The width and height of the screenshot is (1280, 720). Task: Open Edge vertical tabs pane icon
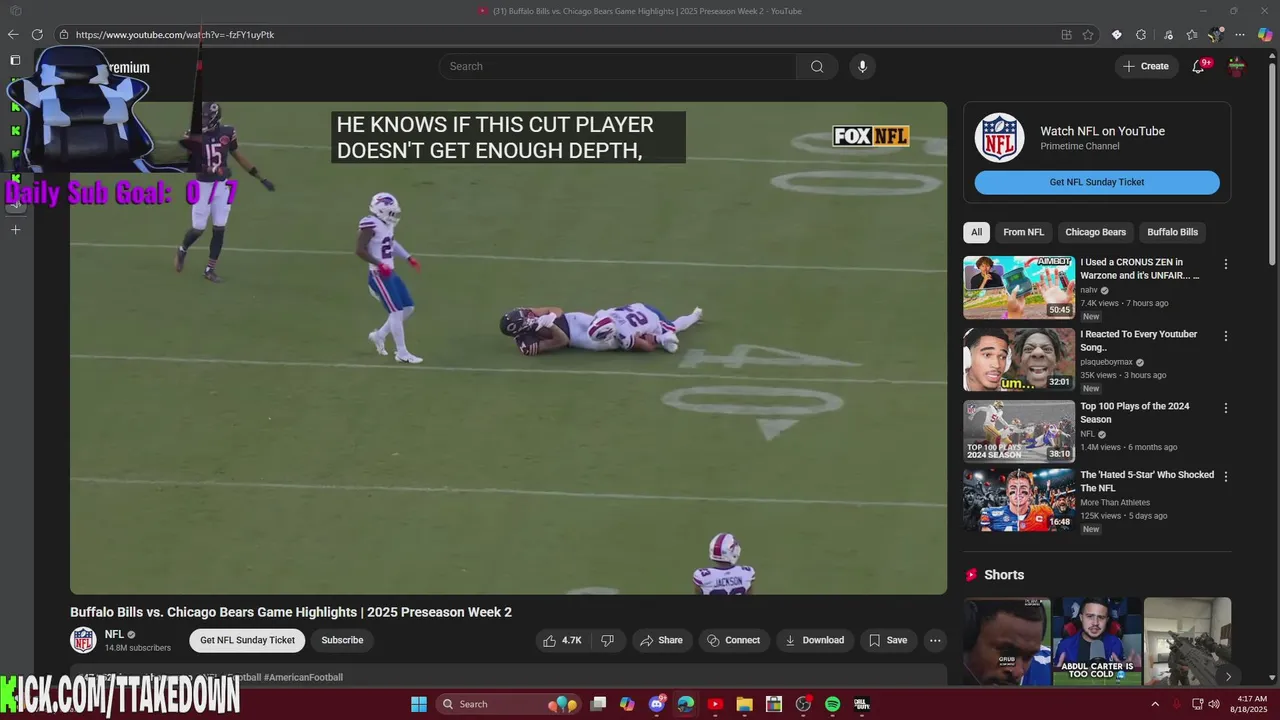(15, 60)
